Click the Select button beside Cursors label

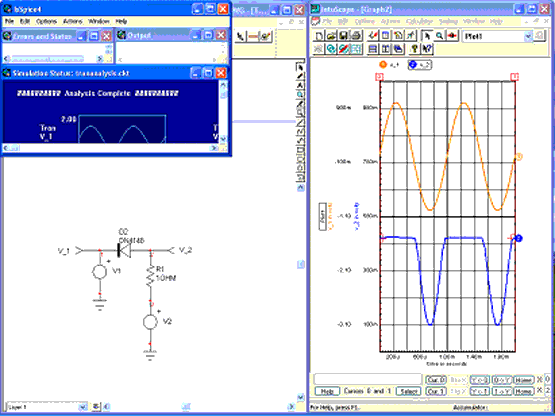point(408,392)
